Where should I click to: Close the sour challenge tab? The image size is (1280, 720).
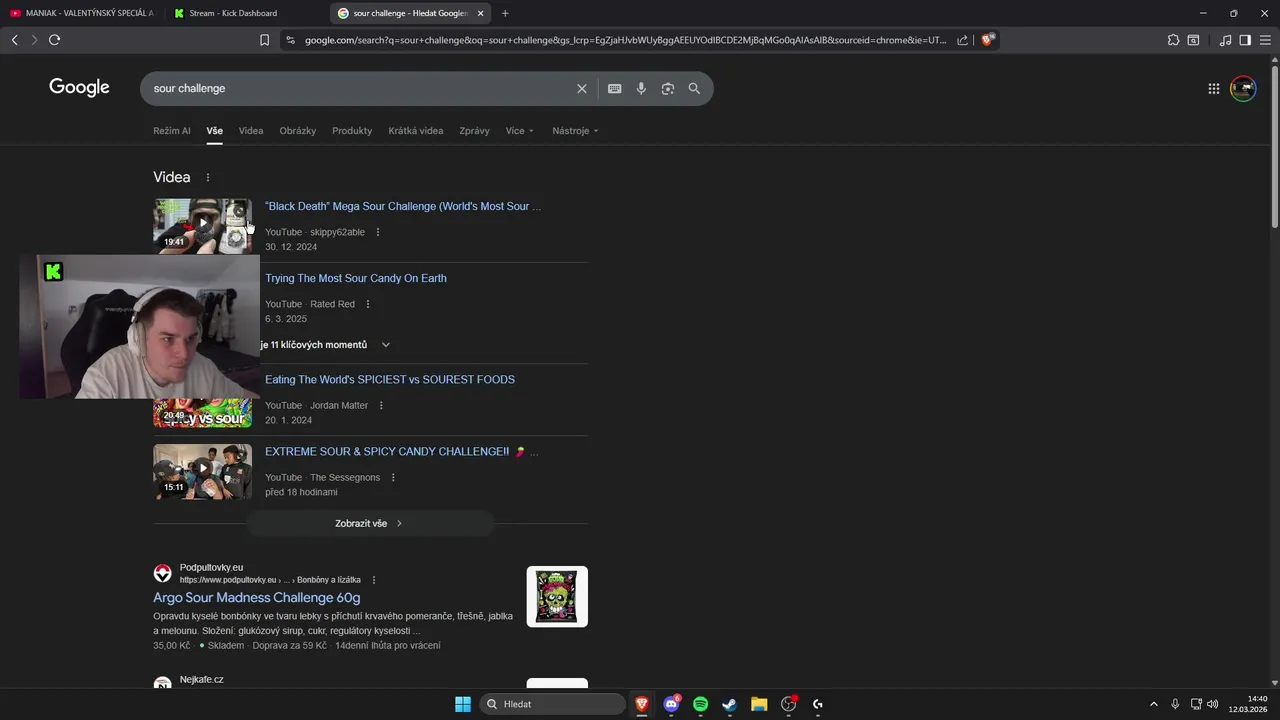click(x=481, y=13)
